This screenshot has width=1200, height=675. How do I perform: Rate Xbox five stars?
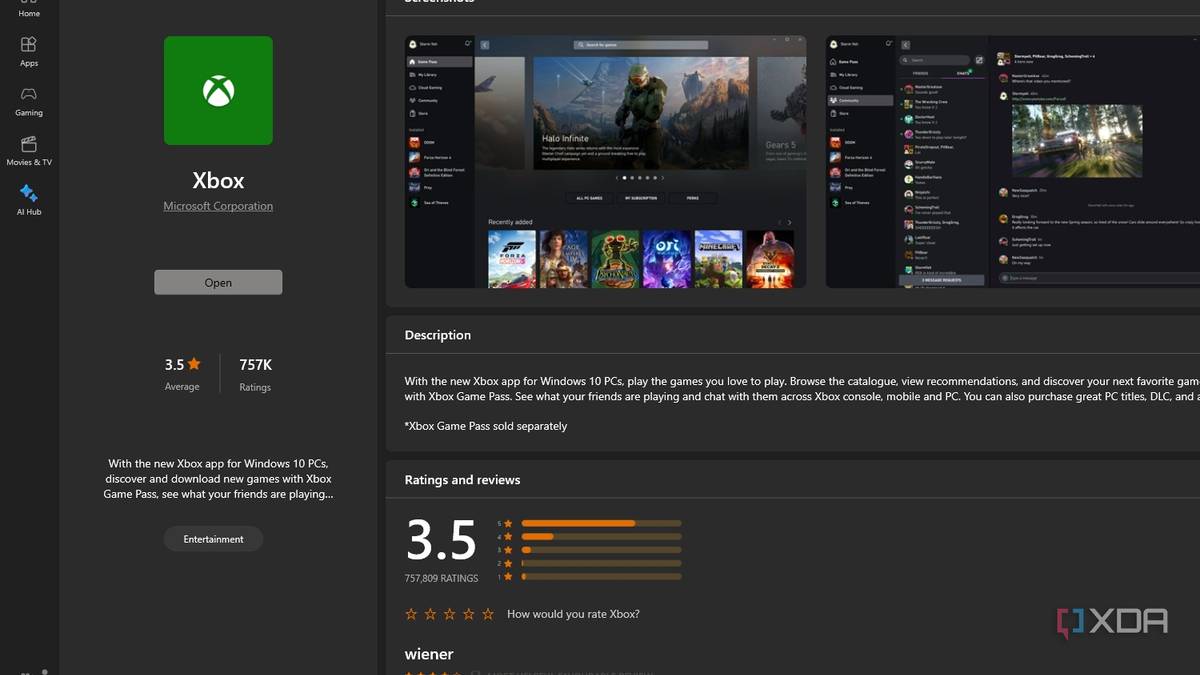[488, 614]
